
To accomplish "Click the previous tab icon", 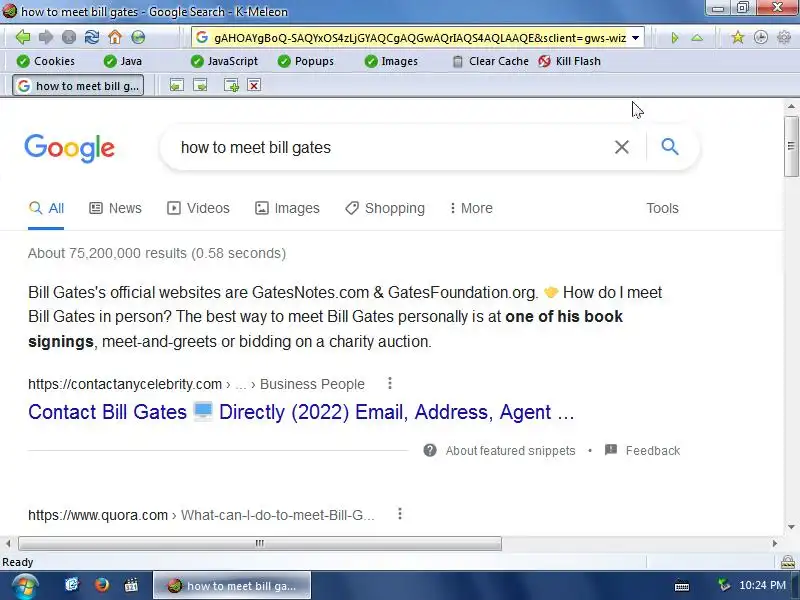I will coord(177,85).
